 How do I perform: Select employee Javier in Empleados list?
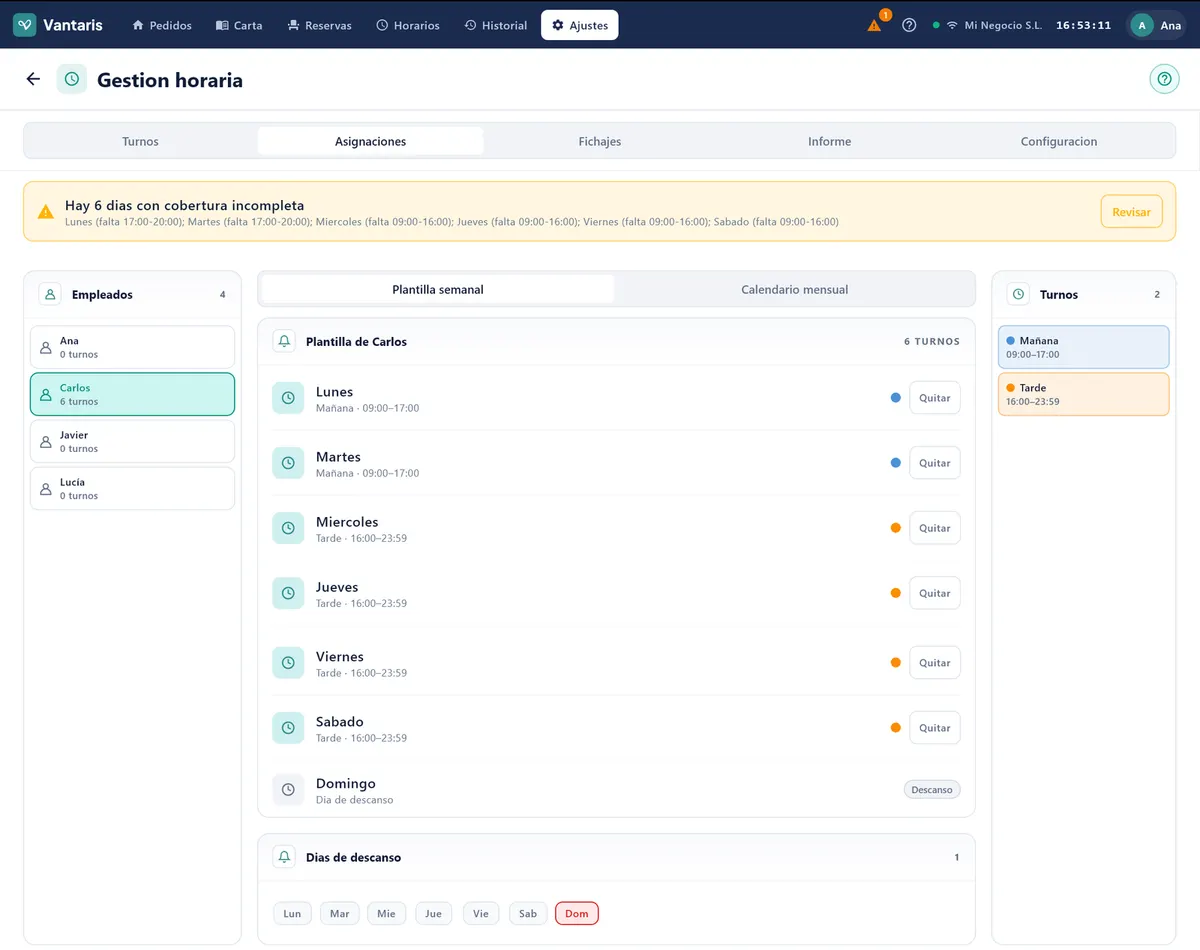point(132,441)
